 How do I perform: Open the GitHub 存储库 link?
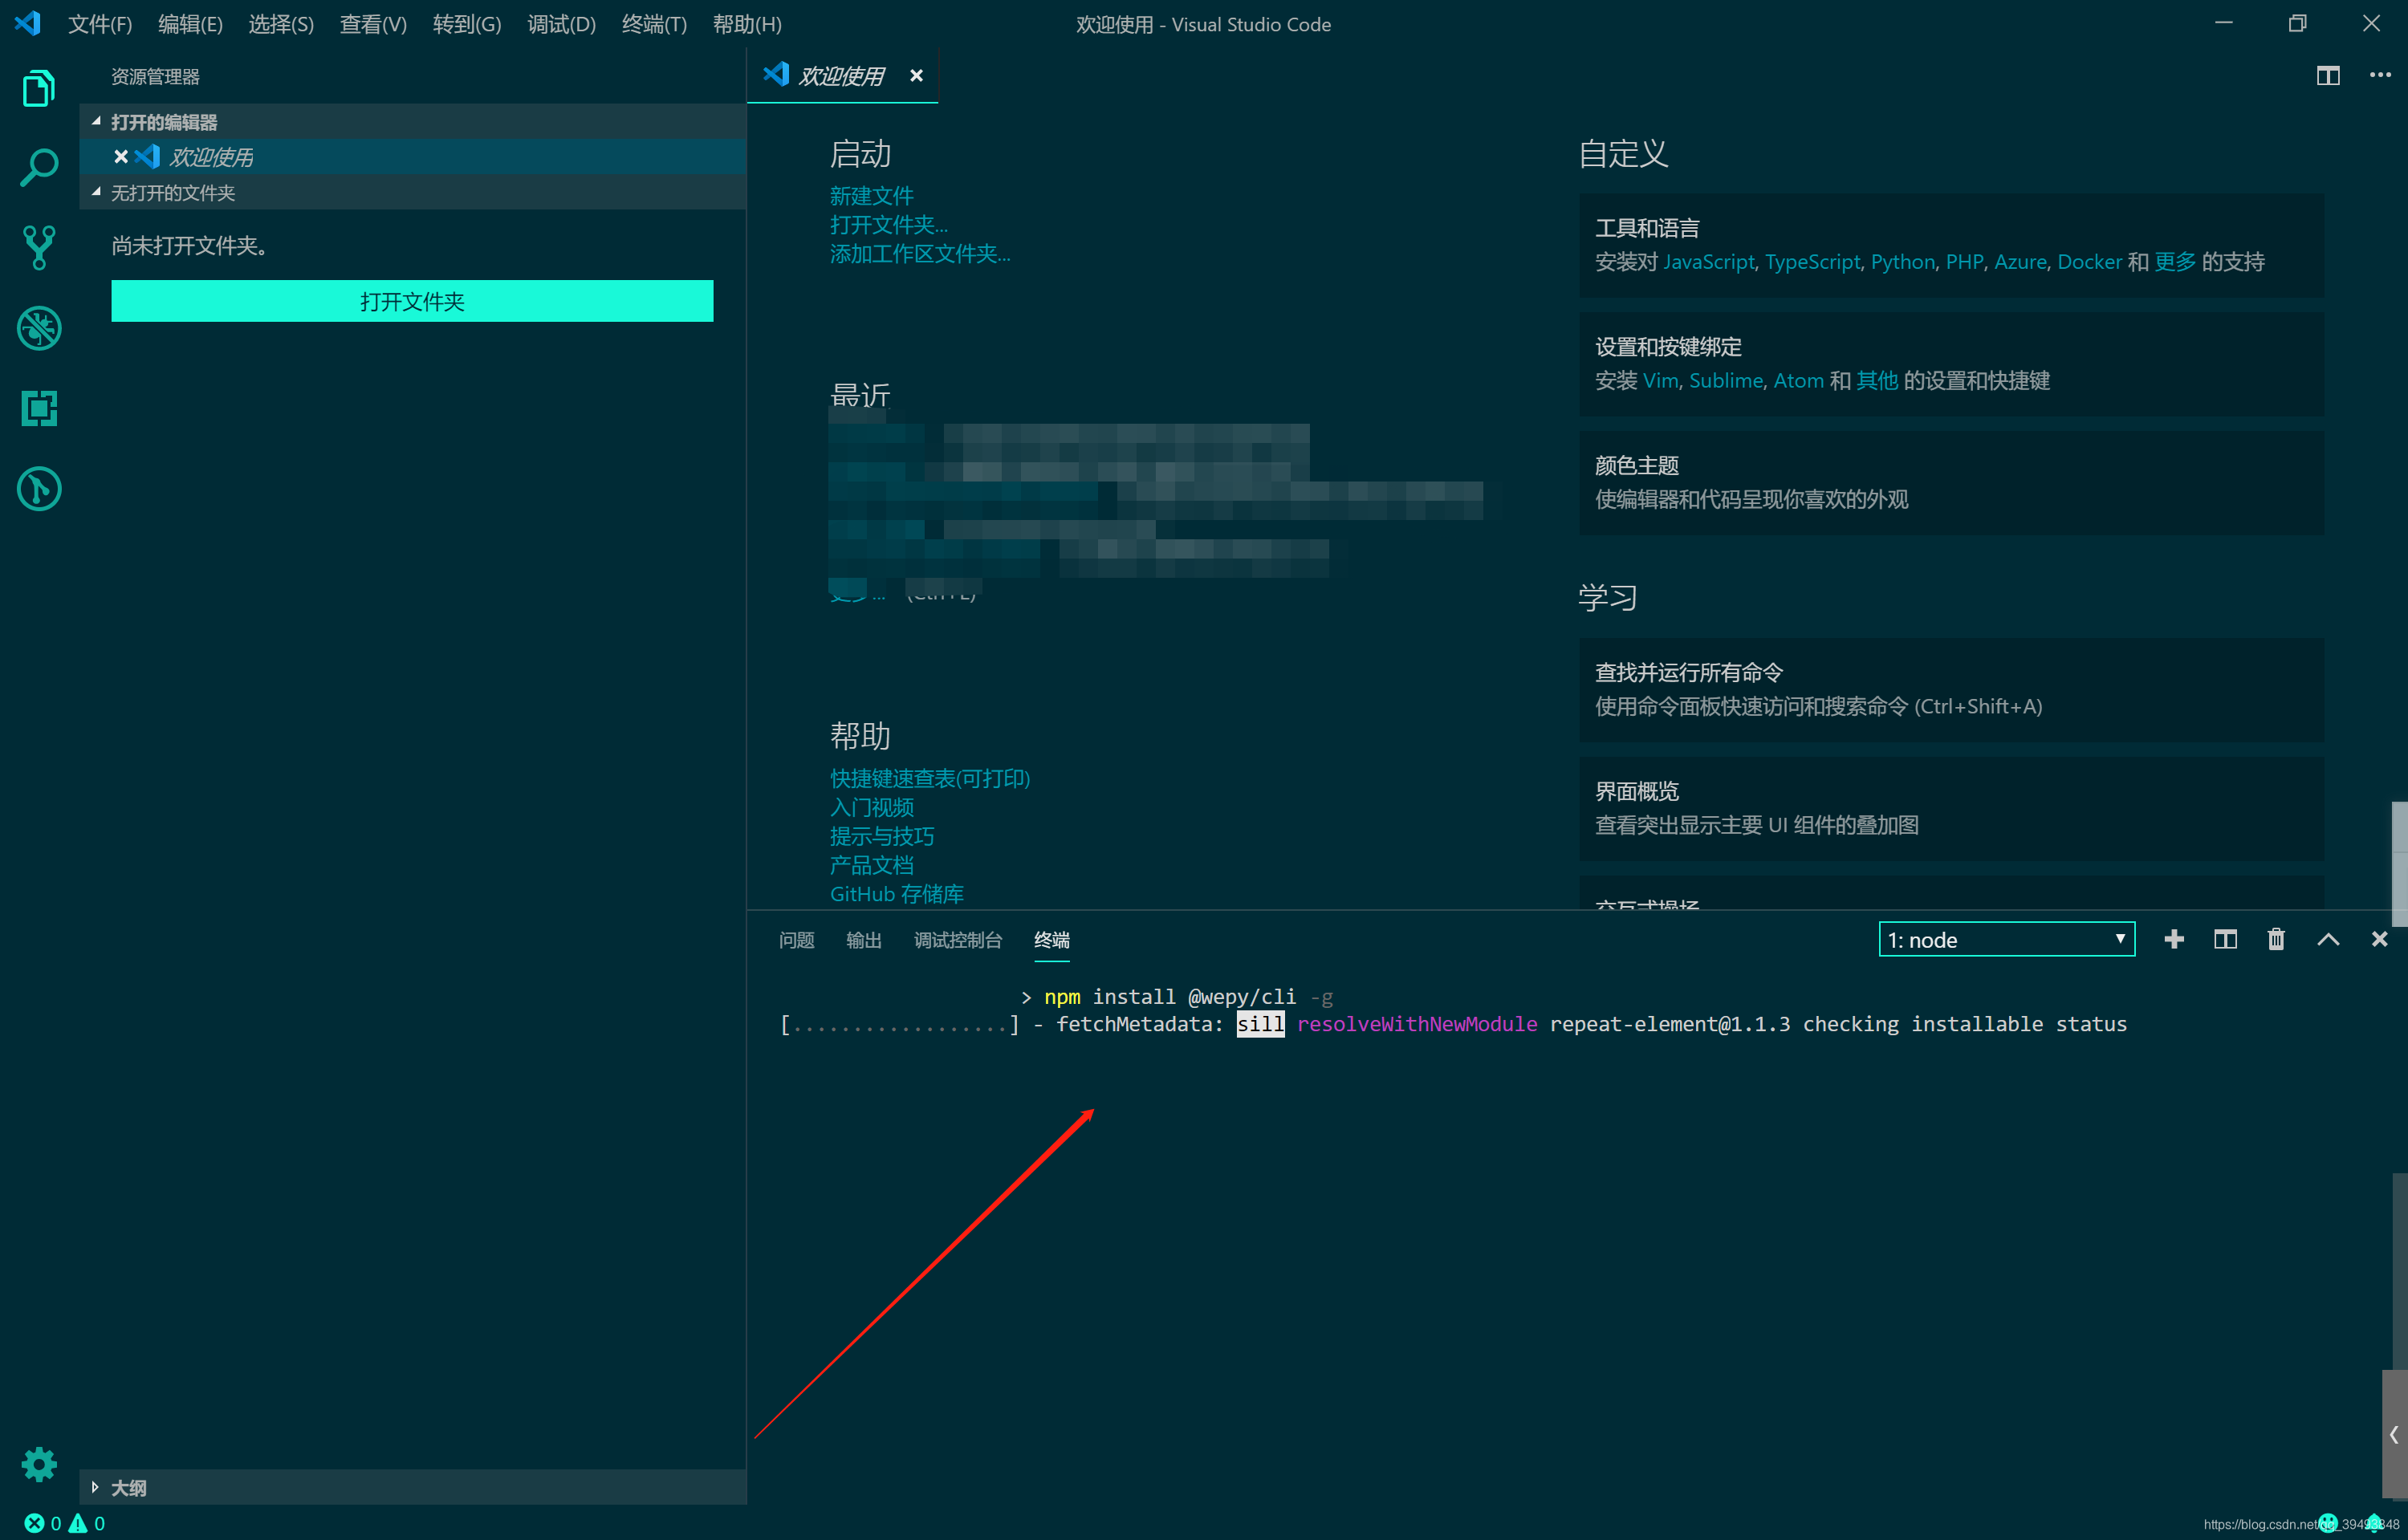click(897, 894)
